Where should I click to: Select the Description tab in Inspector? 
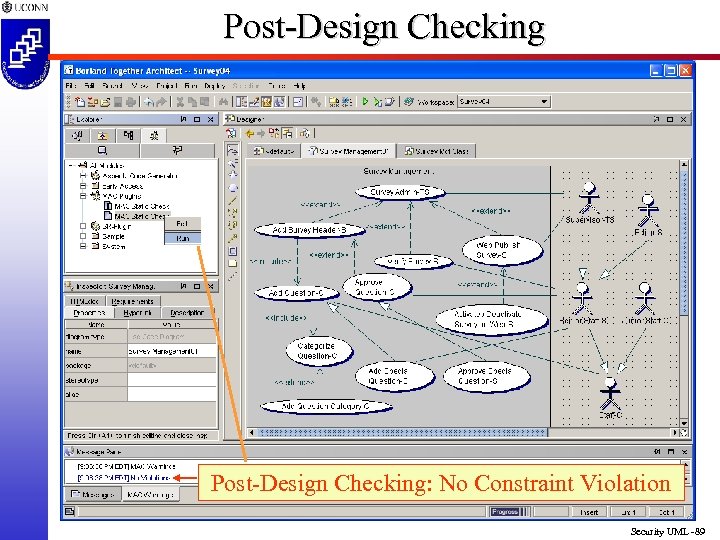click(x=187, y=313)
